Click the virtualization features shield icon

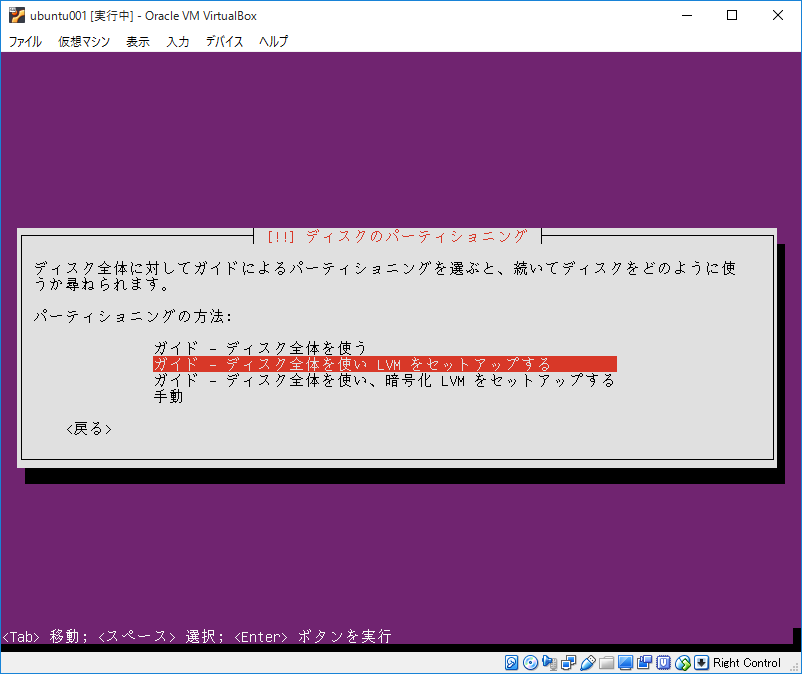click(663, 662)
